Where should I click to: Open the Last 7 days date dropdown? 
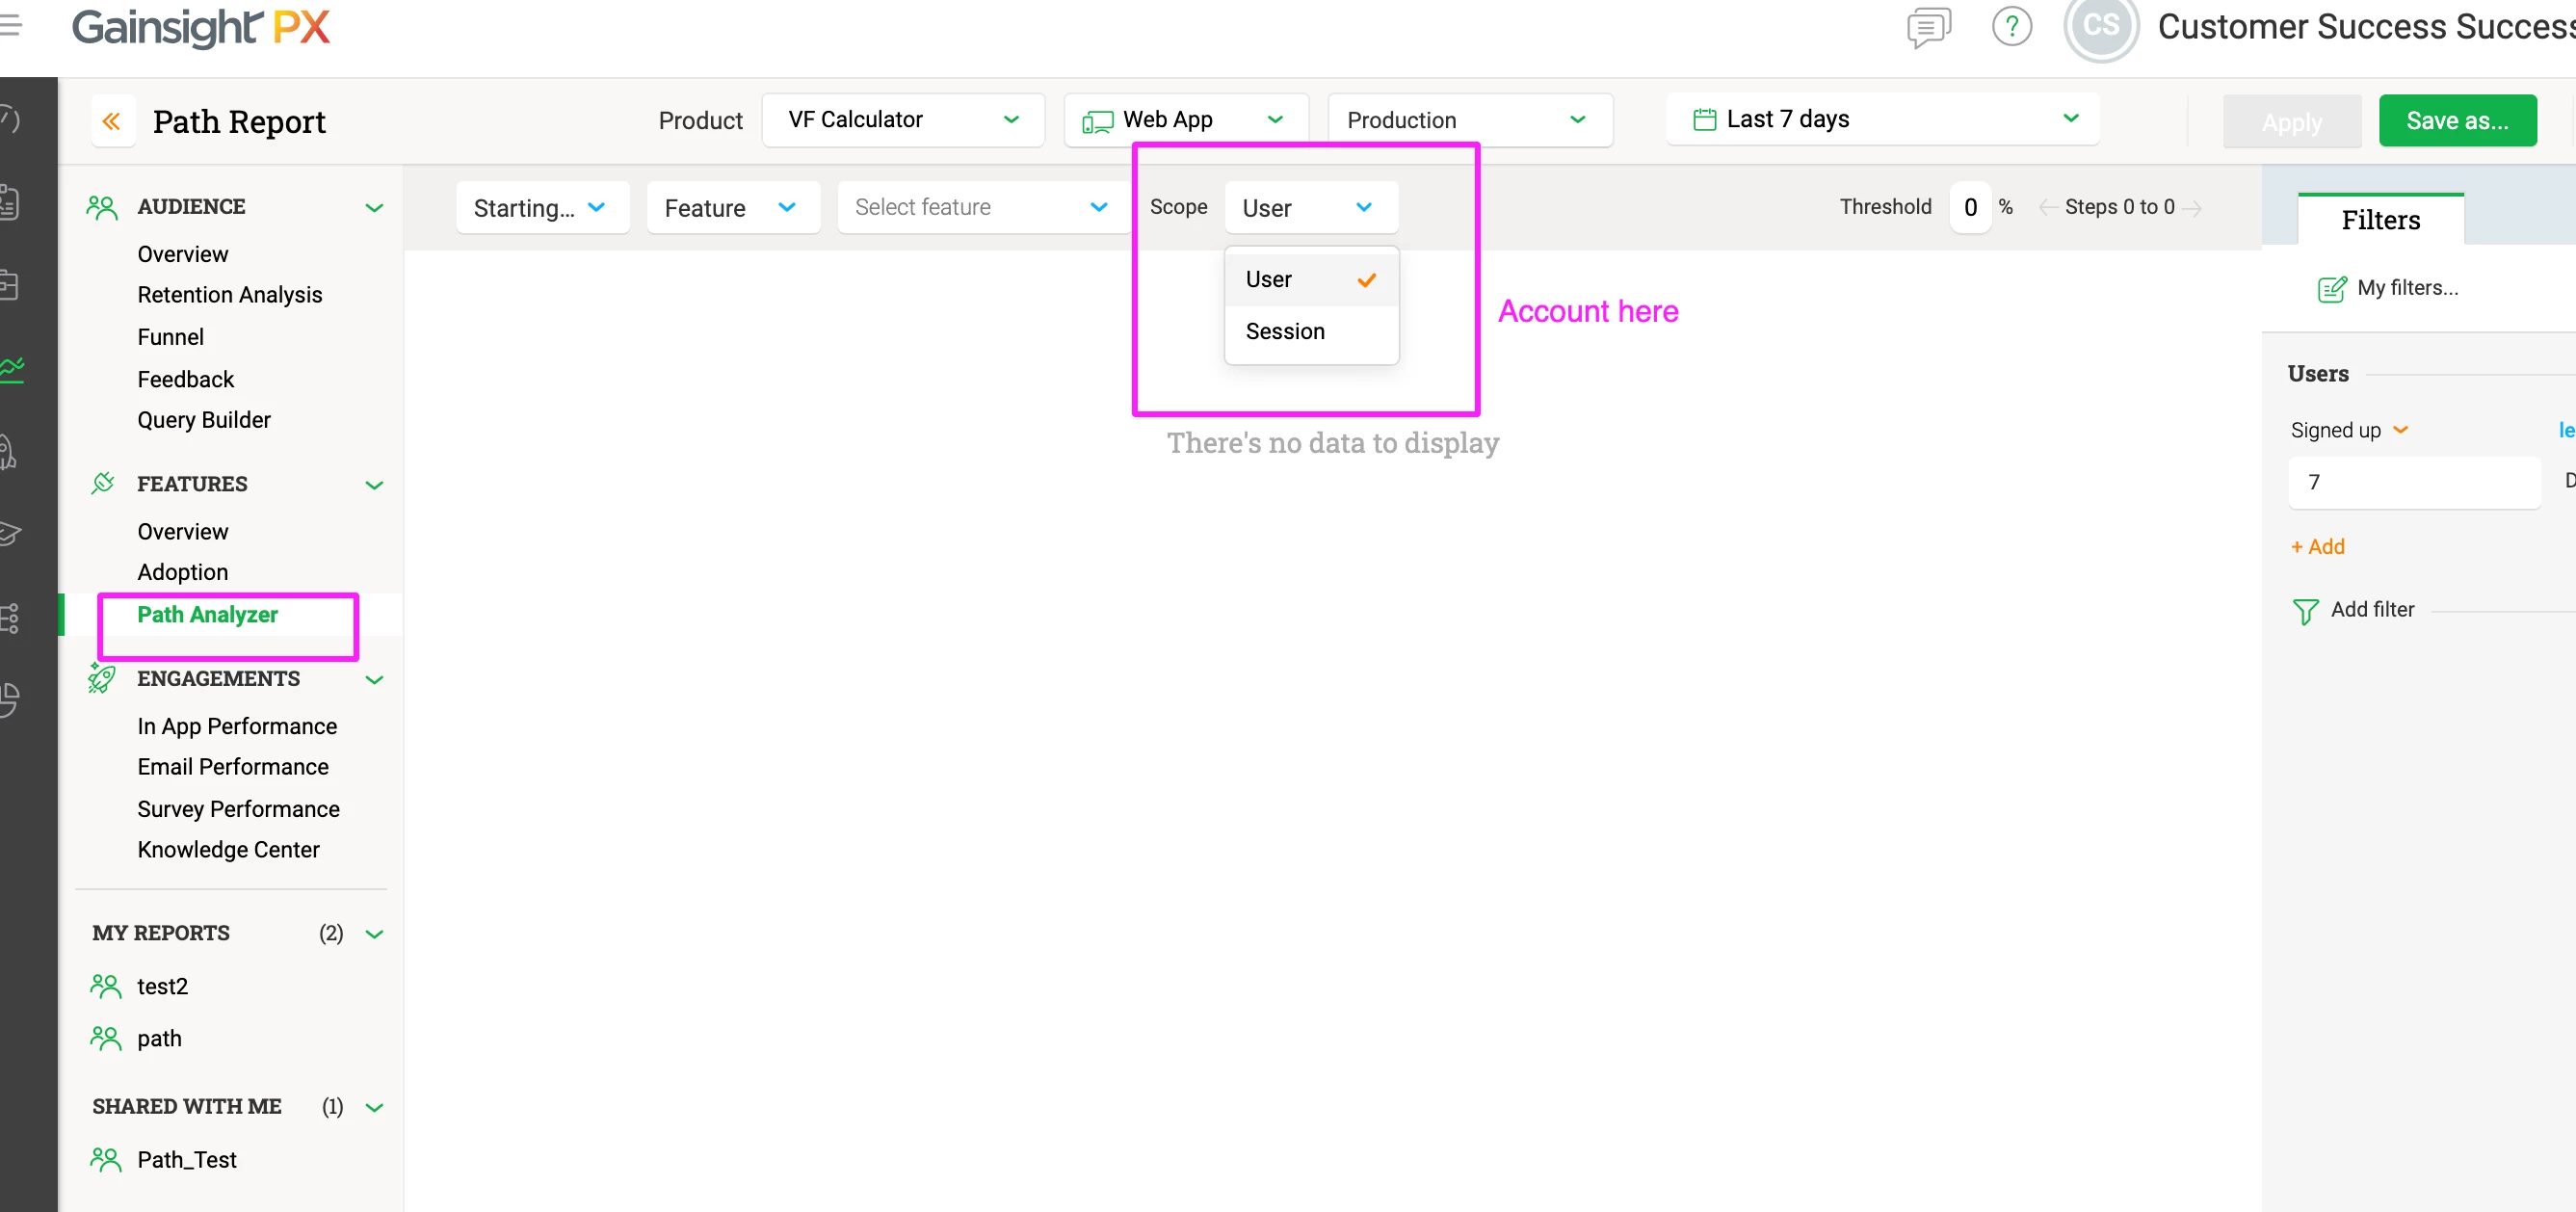[1882, 119]
